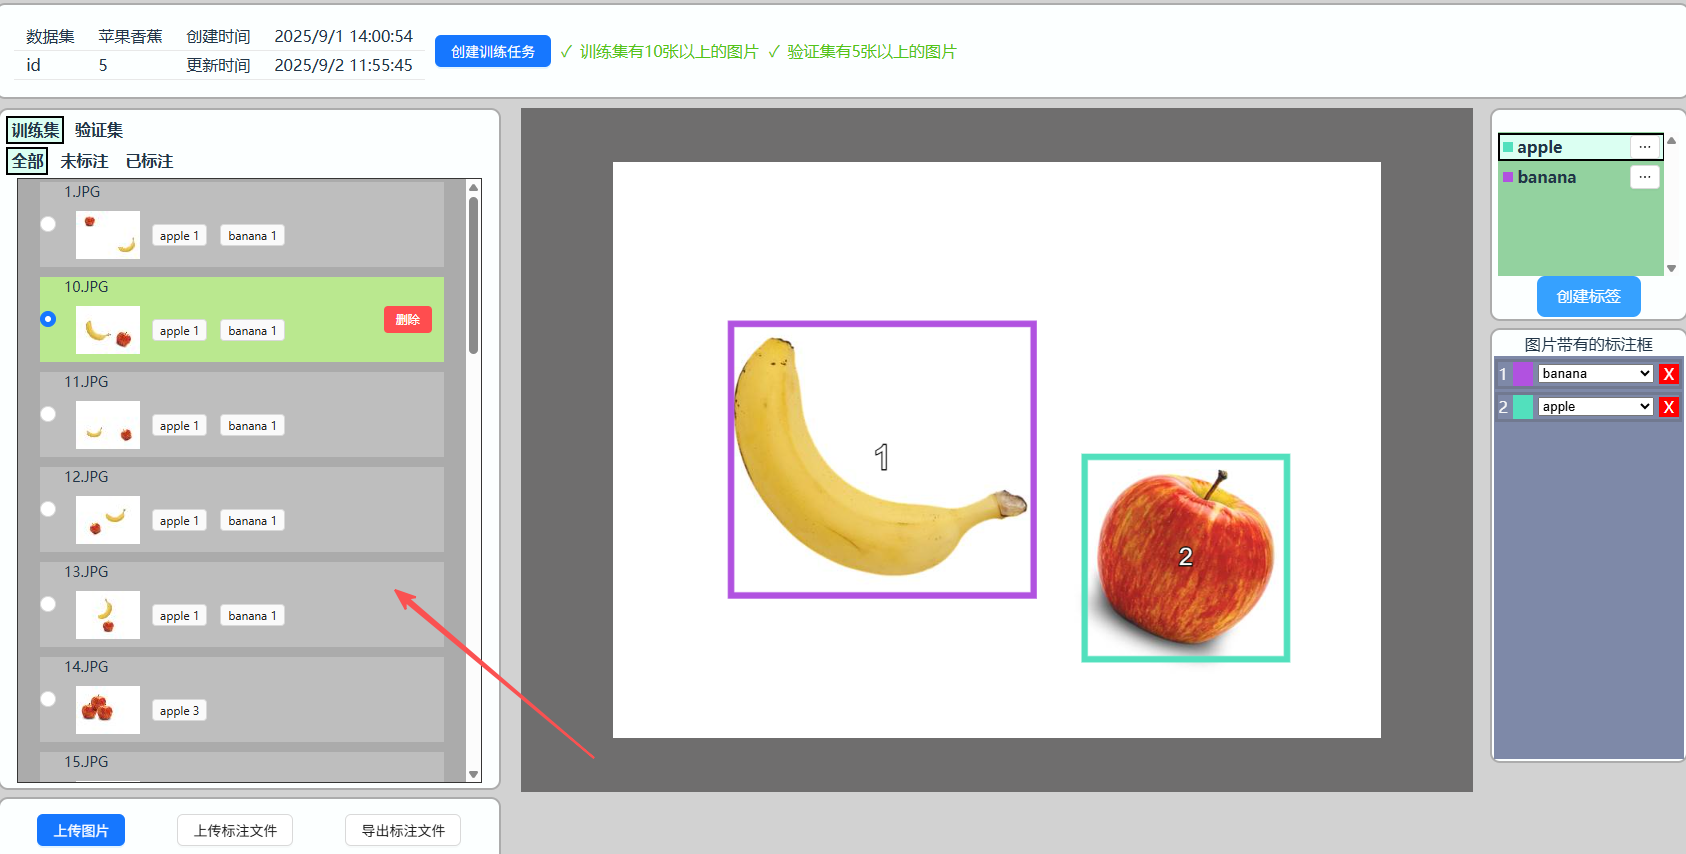The height and width of the screenshot is (854, 1686).
Task: Remove apple annotation box with red X
Action: (x=1668, y=407)
